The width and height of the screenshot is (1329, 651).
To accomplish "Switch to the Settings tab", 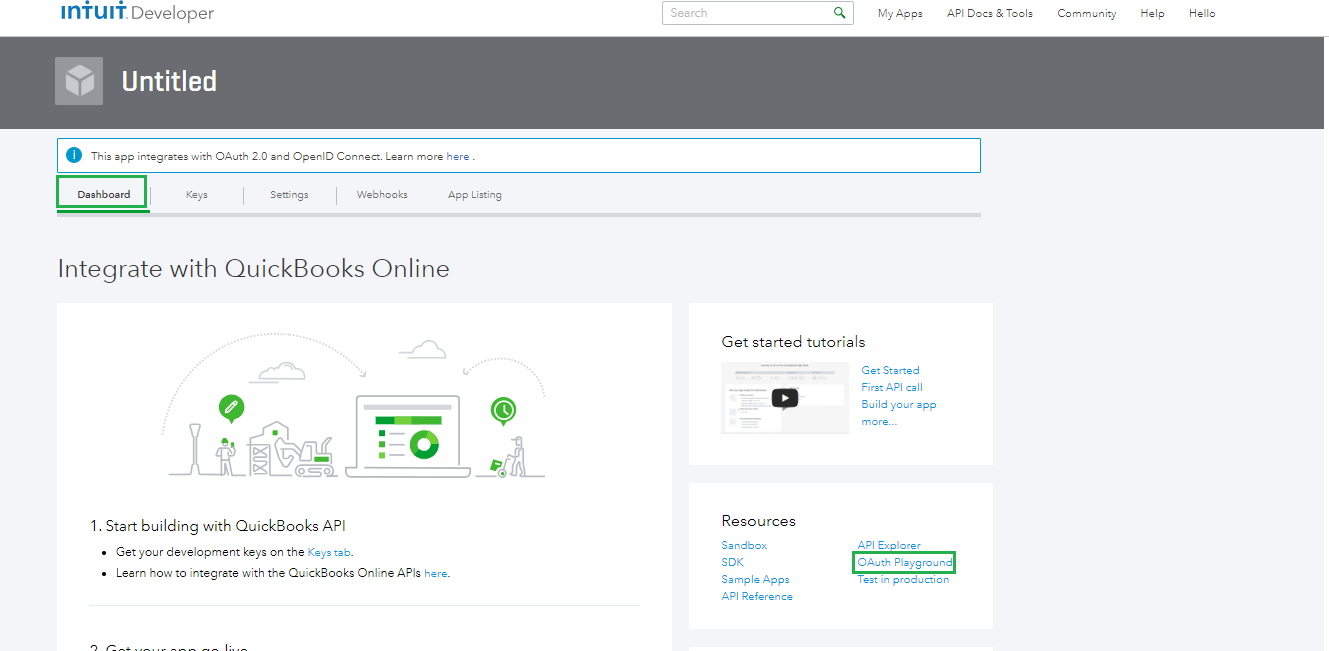I will pos(289,195).
